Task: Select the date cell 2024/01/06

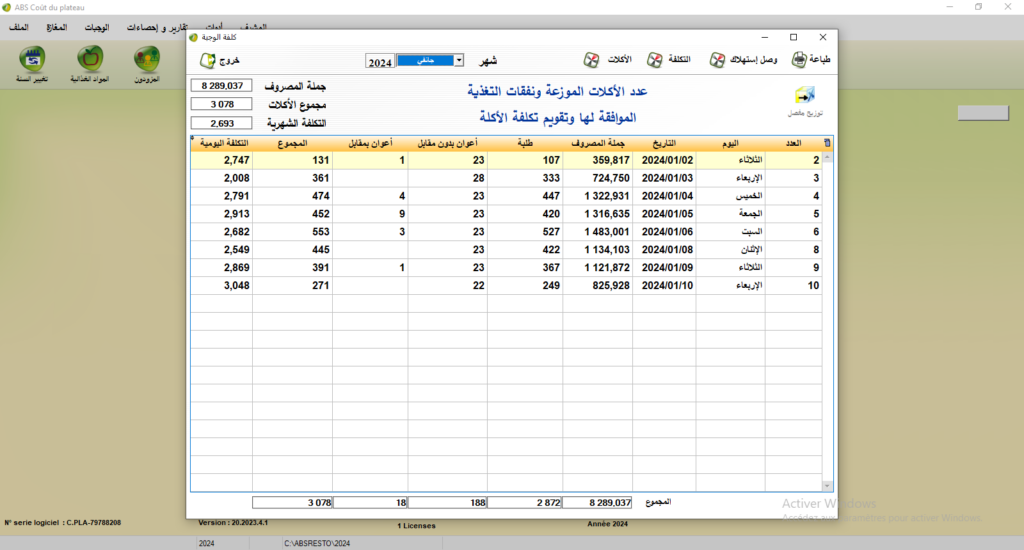Action: pos(664,232)
